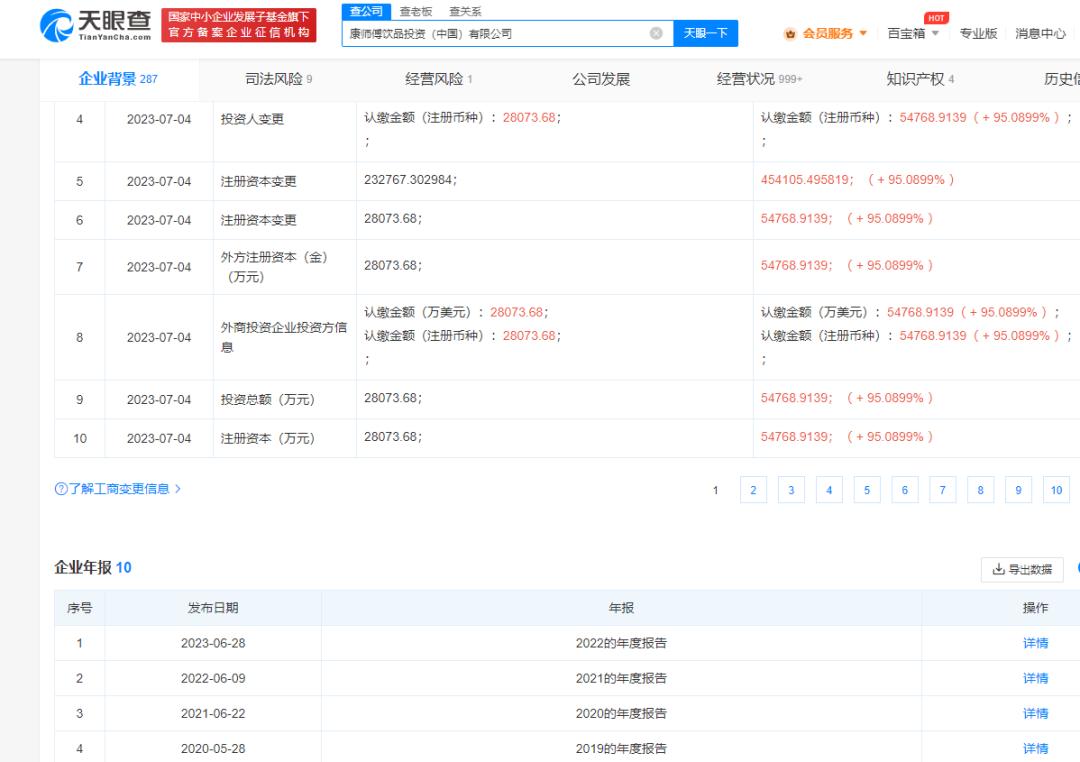Click the crown icon beside 会员服务
The width and height of the screenshot is (1080, 762).
[791, 34]
